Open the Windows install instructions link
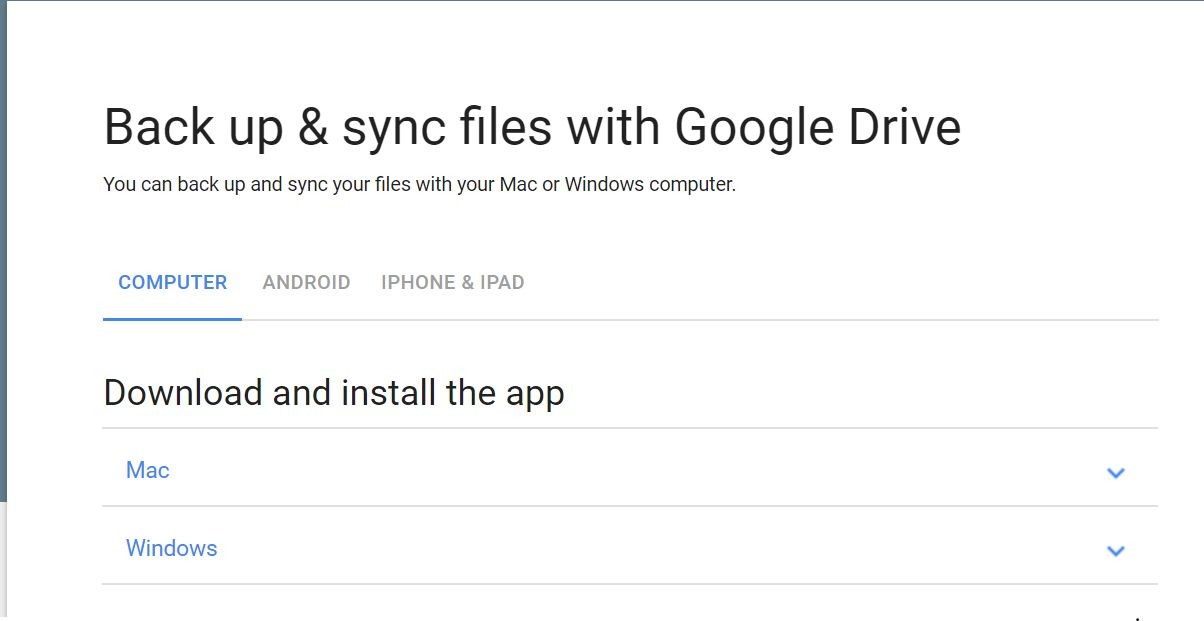 (x=172, y=548)
